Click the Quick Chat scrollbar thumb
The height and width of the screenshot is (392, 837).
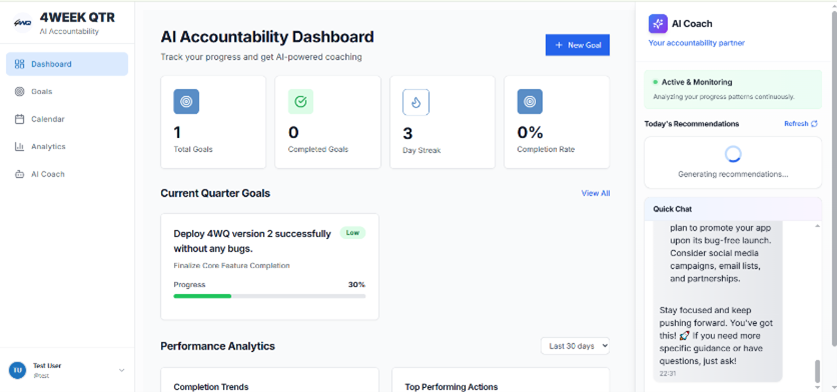[817, 371]
